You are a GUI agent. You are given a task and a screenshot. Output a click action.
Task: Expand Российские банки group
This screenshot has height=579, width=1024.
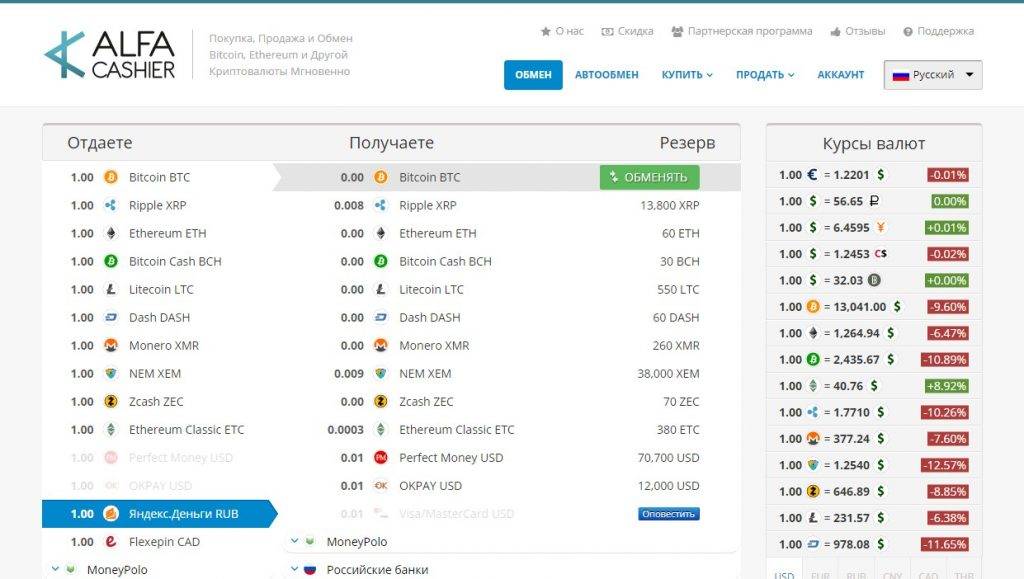[295, 569]
